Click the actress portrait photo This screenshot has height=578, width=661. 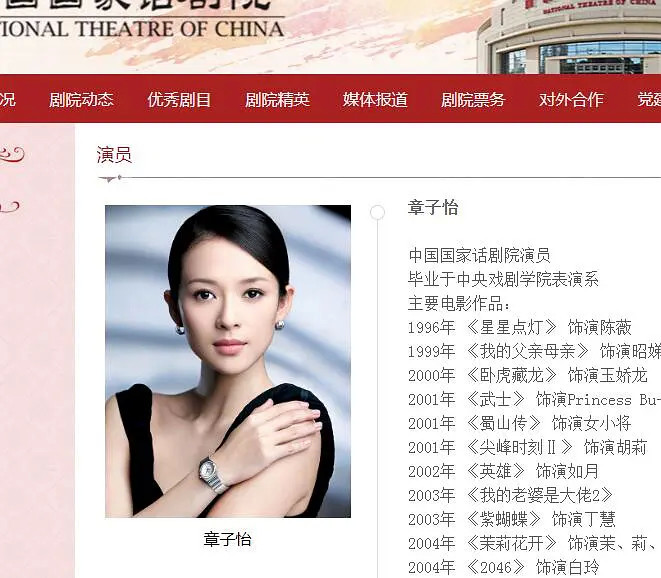[x=228, y=361]
